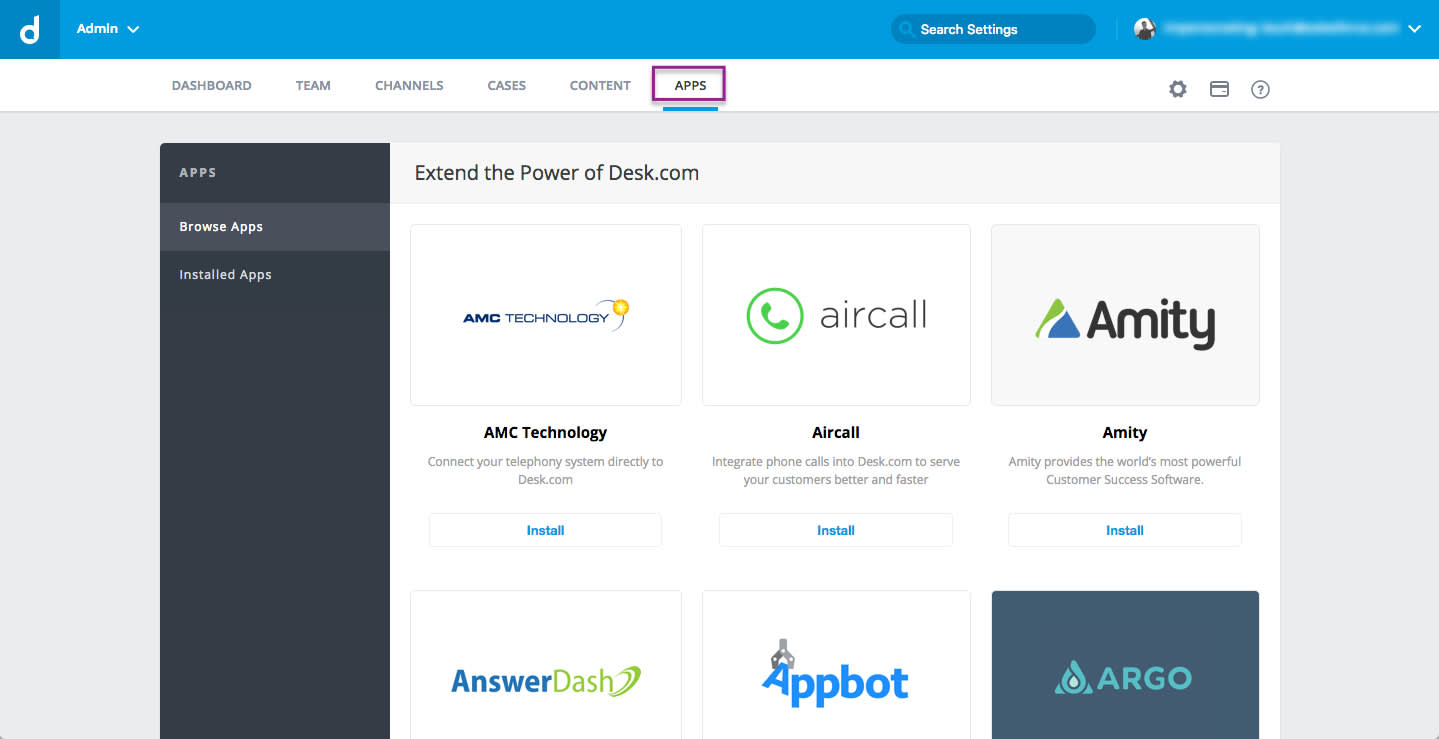Viewport: 1439px width, 739px height.
Task: Click the search magnifier icon
Action: point(907,29)
